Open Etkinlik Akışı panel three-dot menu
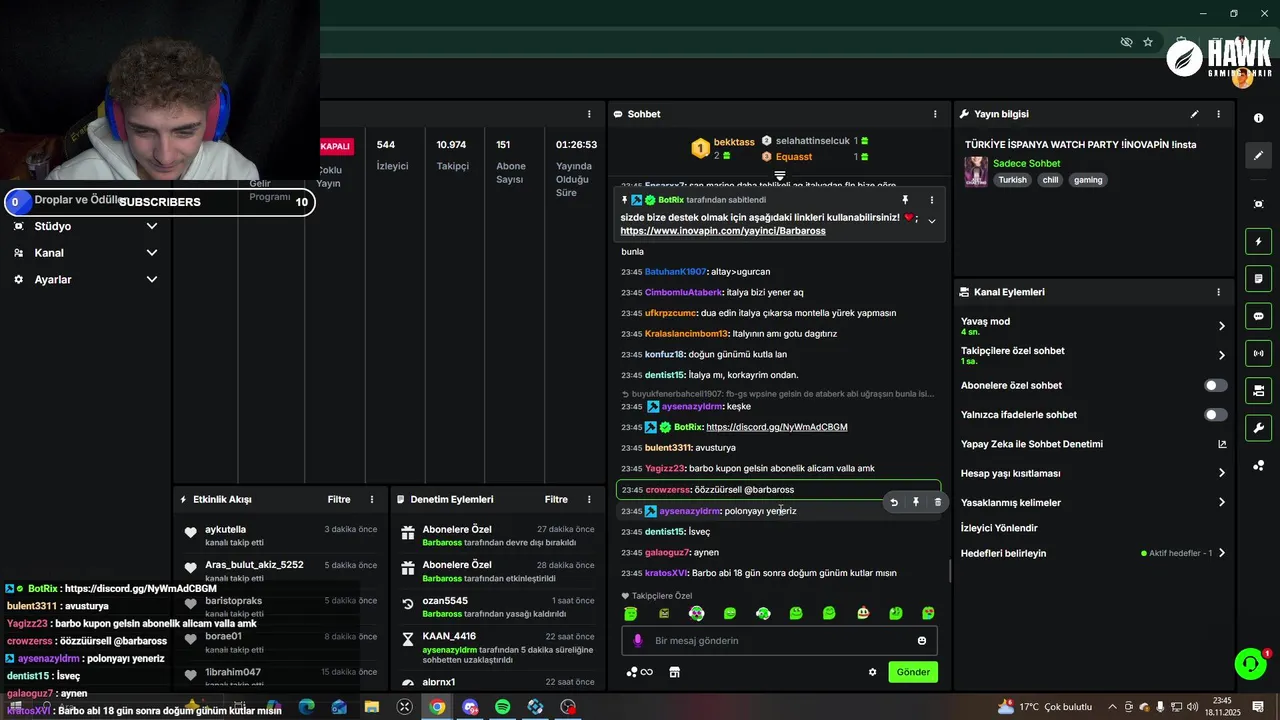 (x=372, y=499)
